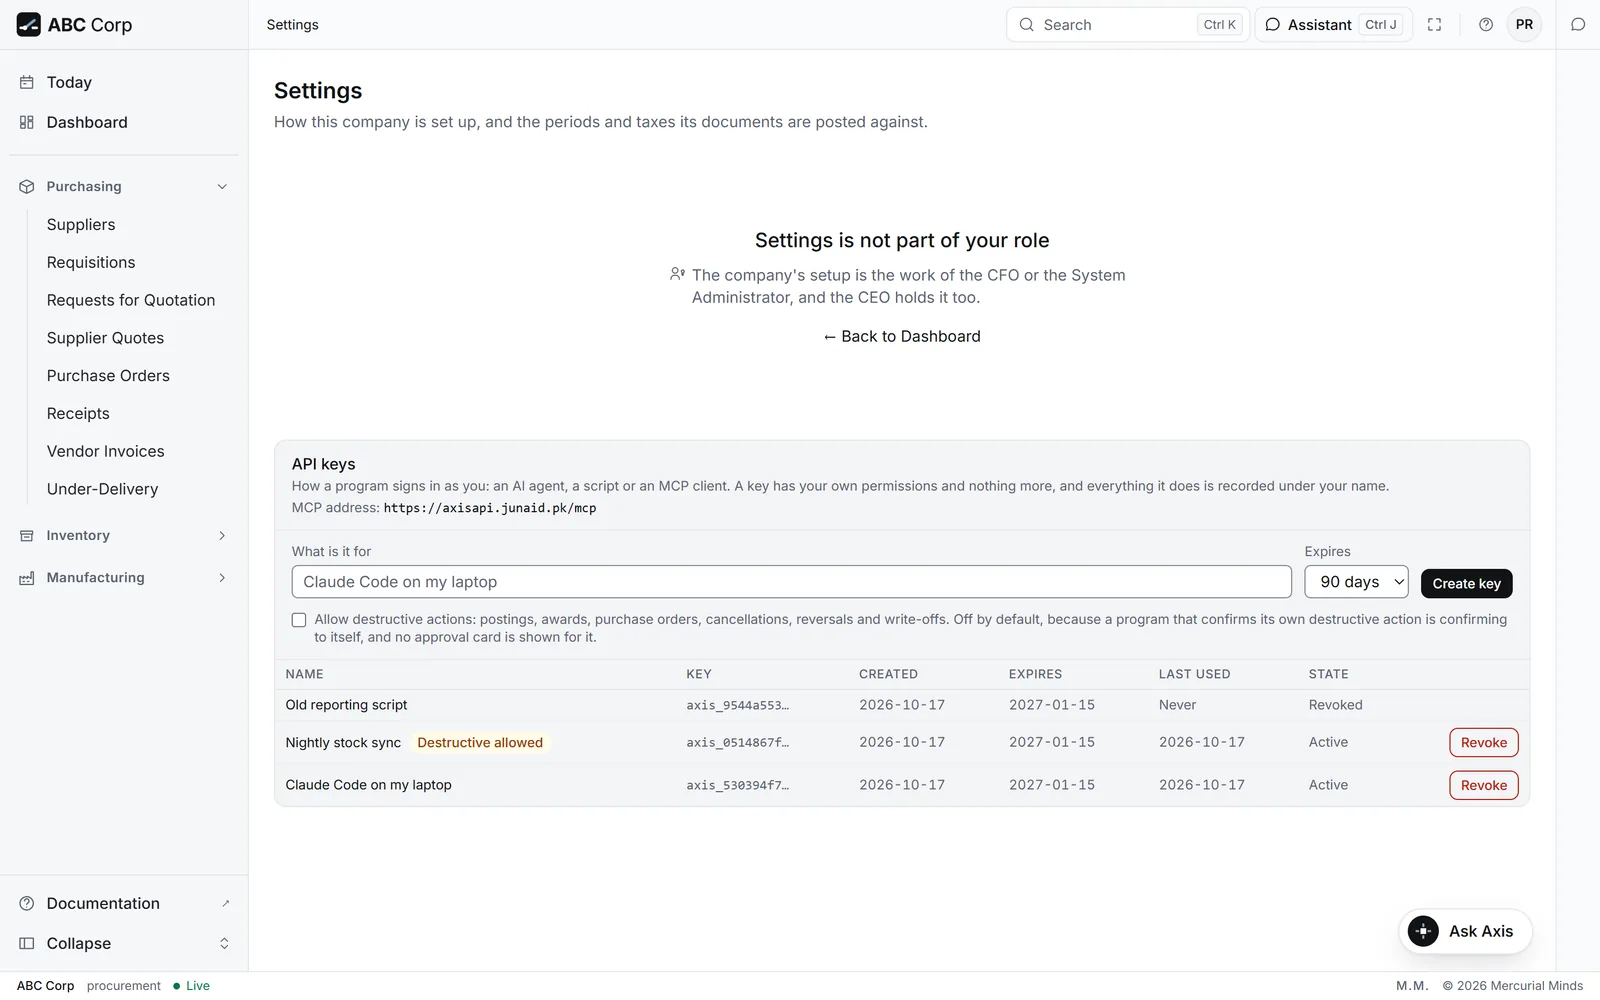
Task: Click the ABC Corp logo icon
Action: [x=28, y=25]
